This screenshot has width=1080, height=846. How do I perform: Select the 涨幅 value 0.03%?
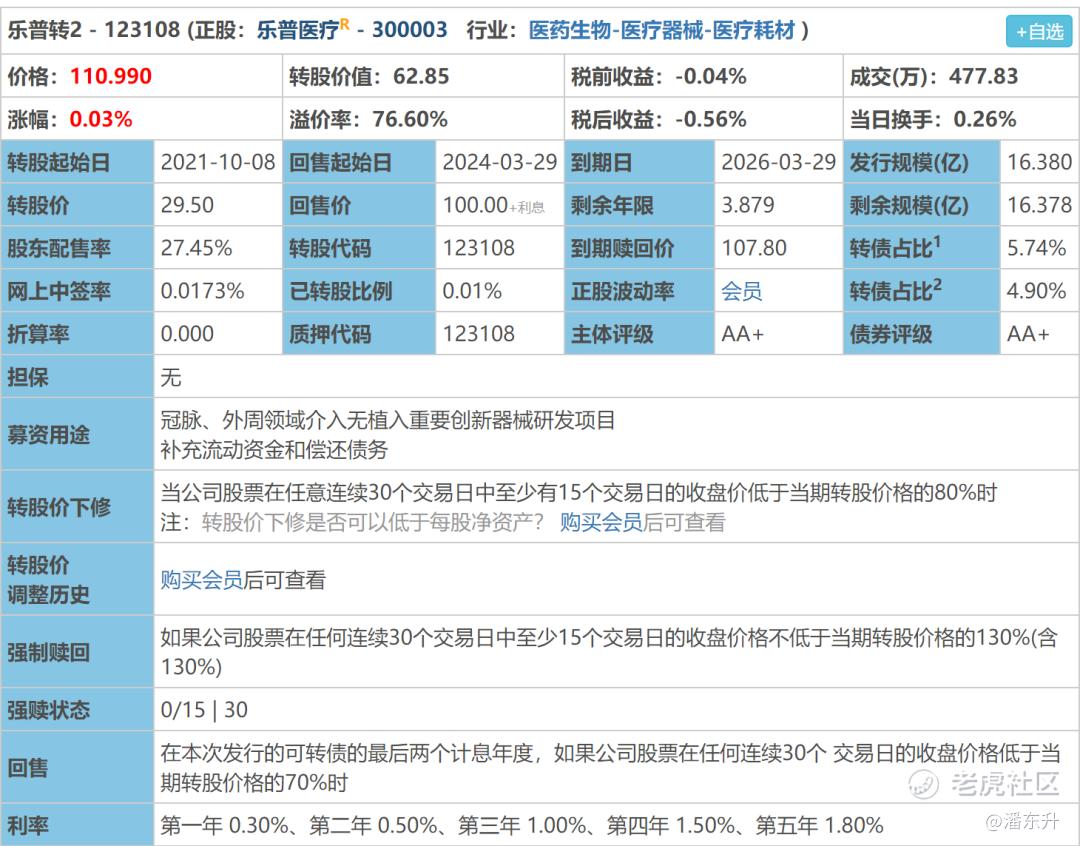tap(101, 119)
